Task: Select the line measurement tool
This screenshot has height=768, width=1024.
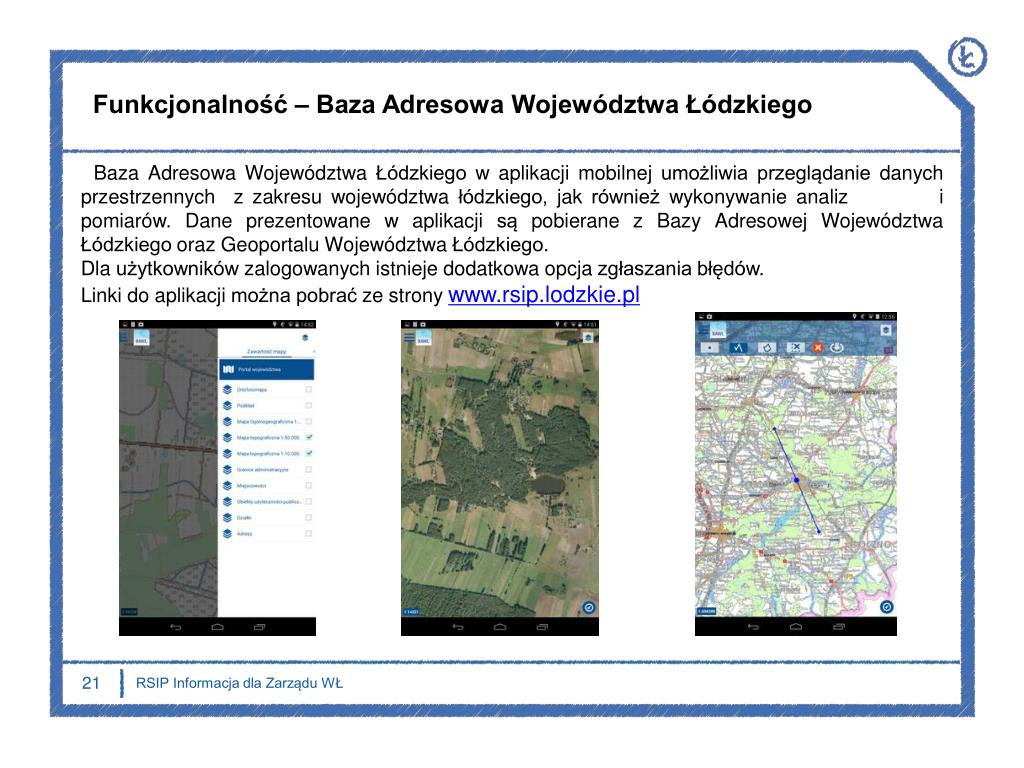Action: (x=738, y=347)
